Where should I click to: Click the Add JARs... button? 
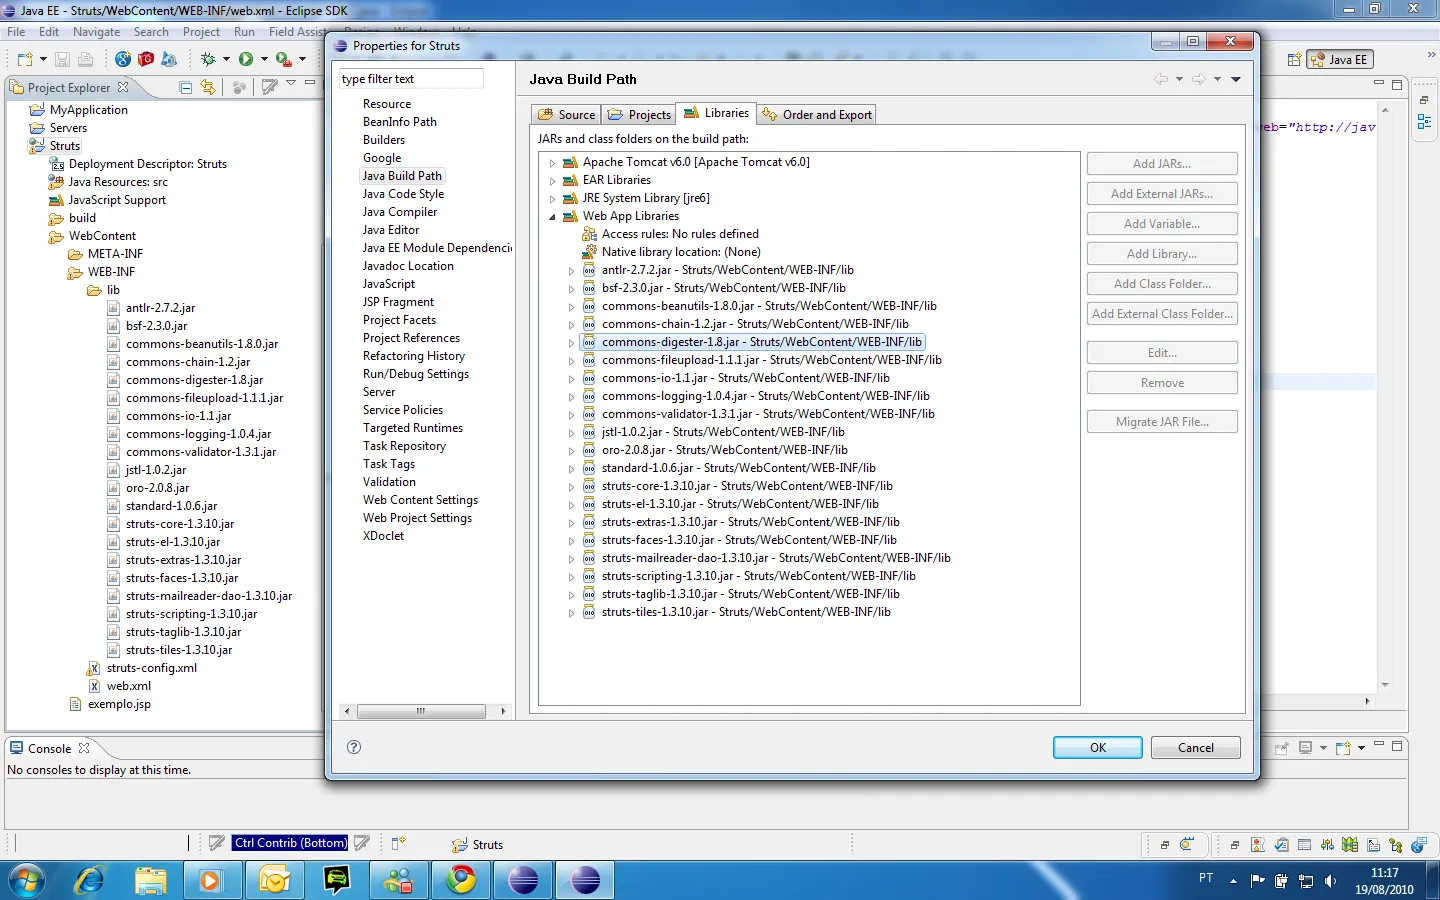pos(1162,164)
